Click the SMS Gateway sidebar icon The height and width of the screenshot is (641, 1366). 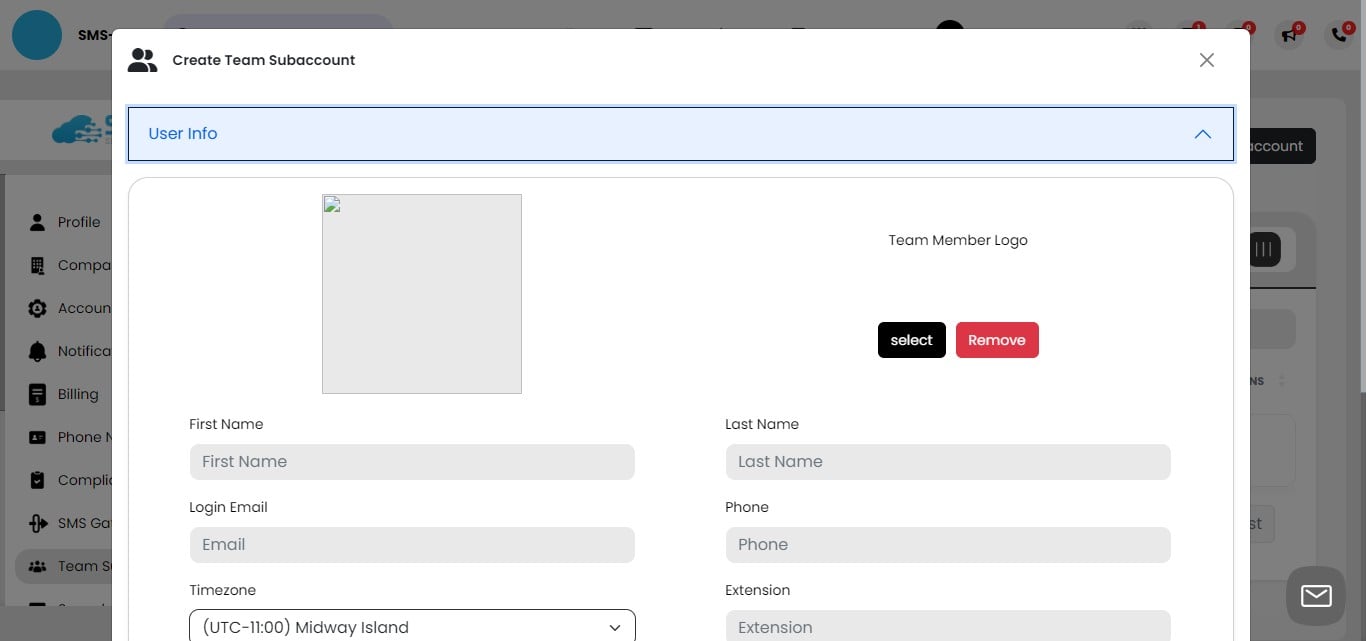pos(36,522)
